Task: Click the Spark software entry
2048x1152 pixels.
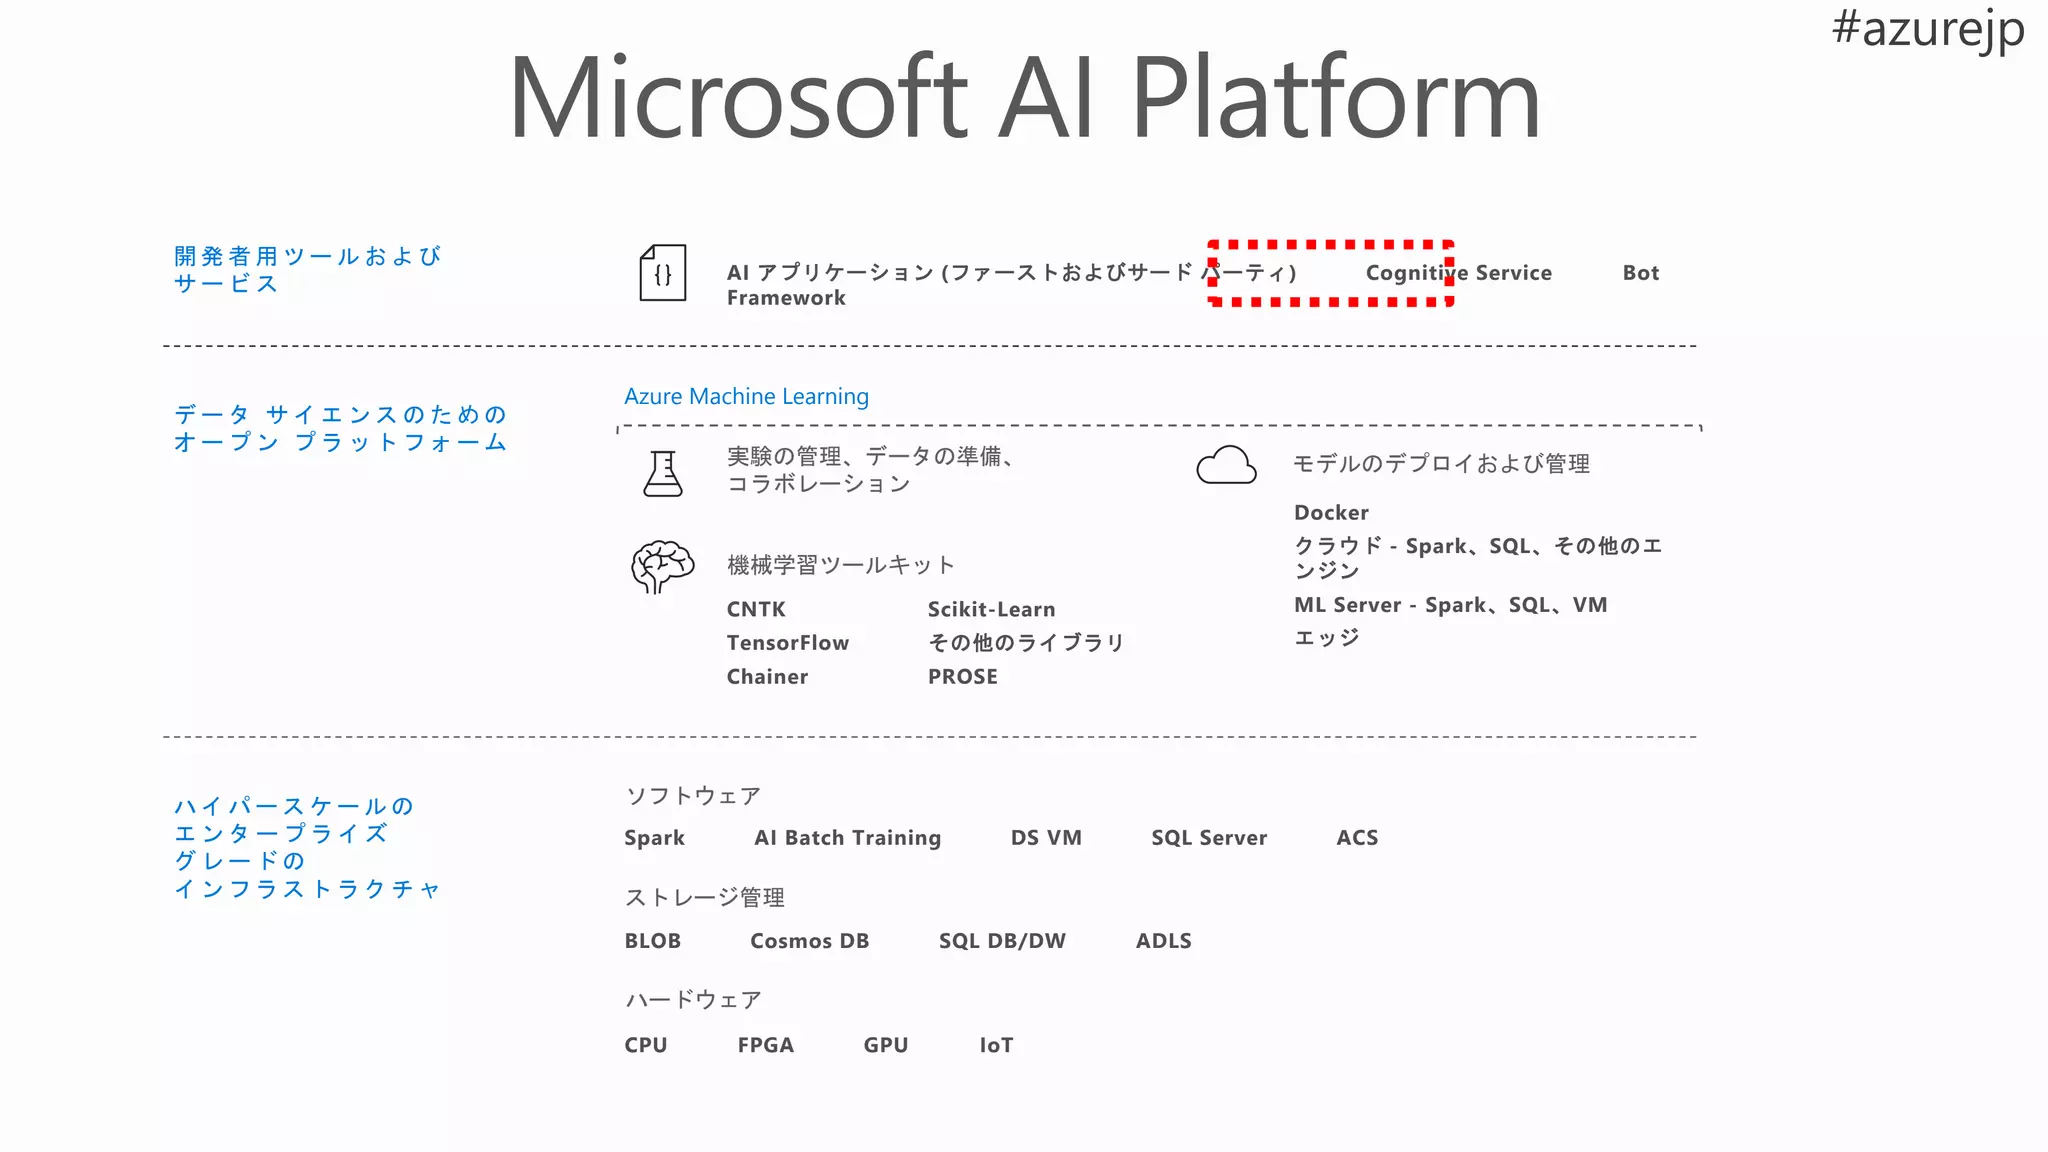Action: click(x=655, y=838)
